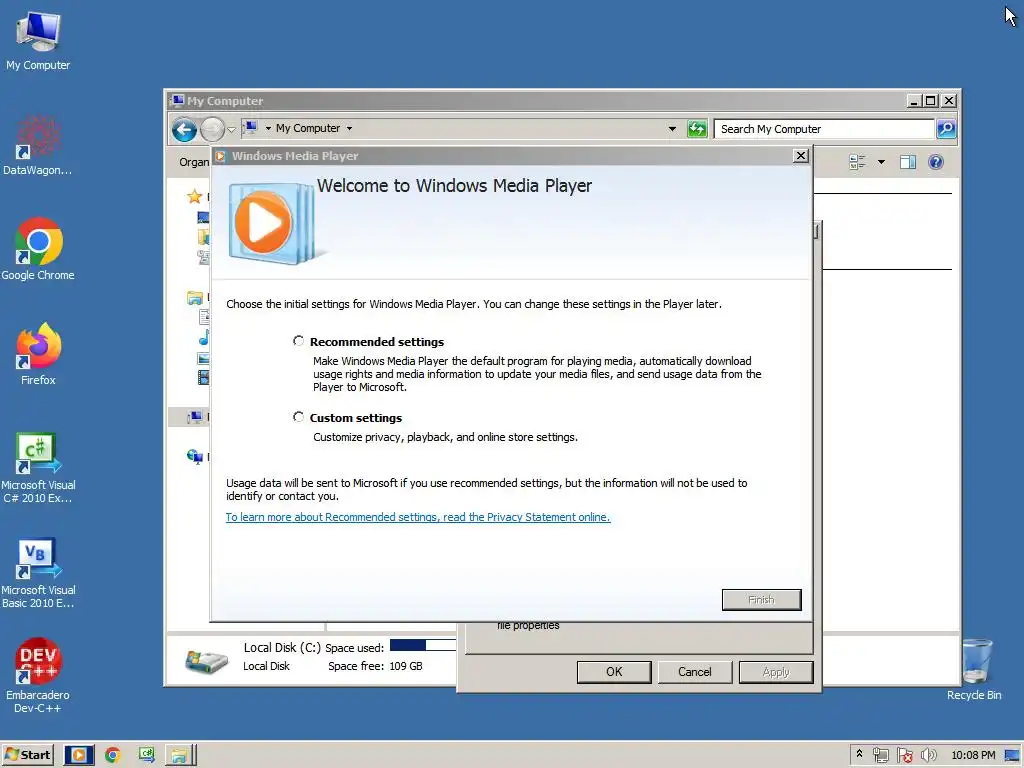
Task: Click the network tray icon
Action: coord(880,755)
